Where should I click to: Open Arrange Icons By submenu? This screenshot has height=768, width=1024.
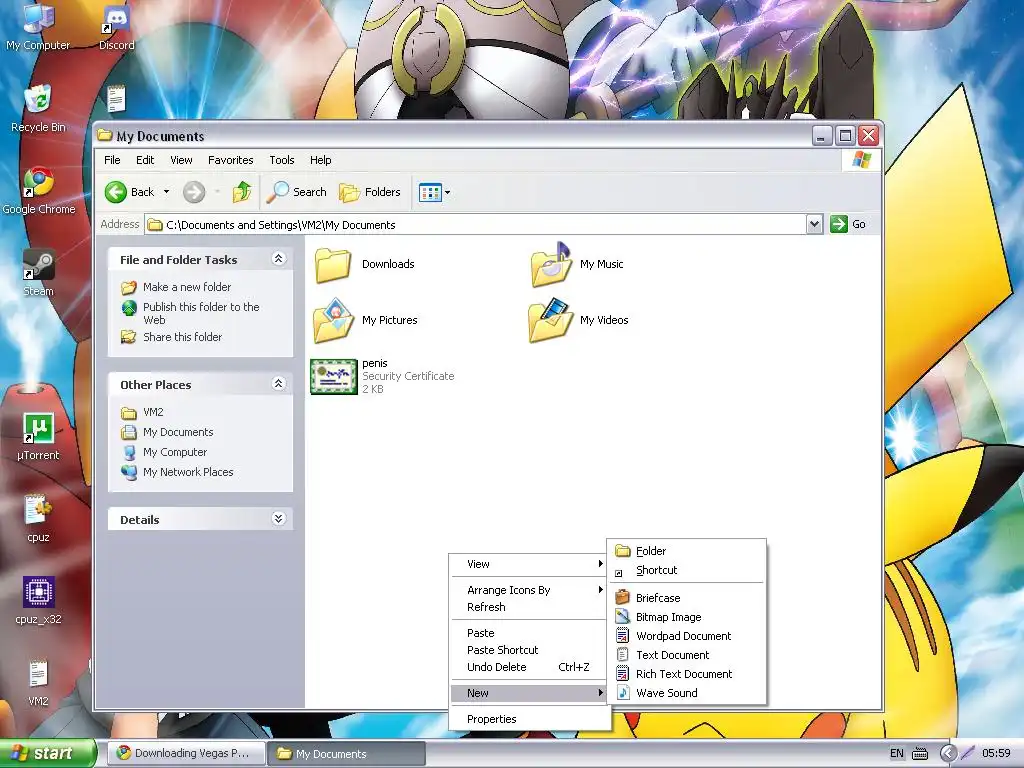tap(528, 590)
